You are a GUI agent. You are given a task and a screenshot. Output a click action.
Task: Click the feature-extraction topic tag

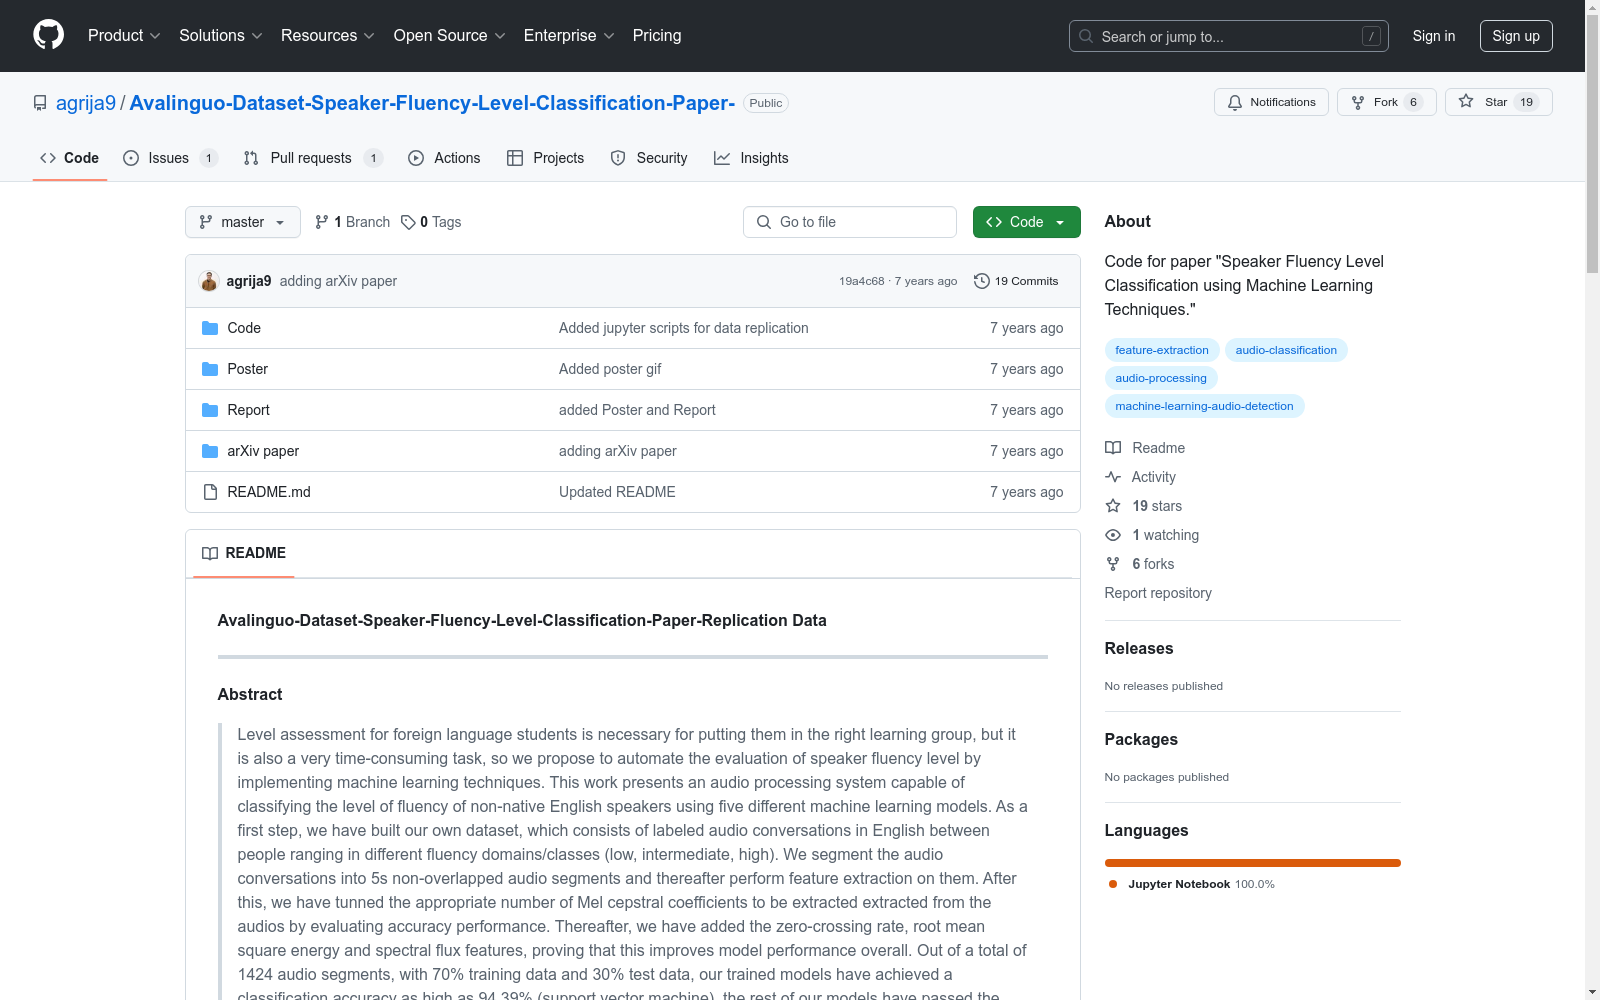pyautogui.click(x=1162, y=350)
